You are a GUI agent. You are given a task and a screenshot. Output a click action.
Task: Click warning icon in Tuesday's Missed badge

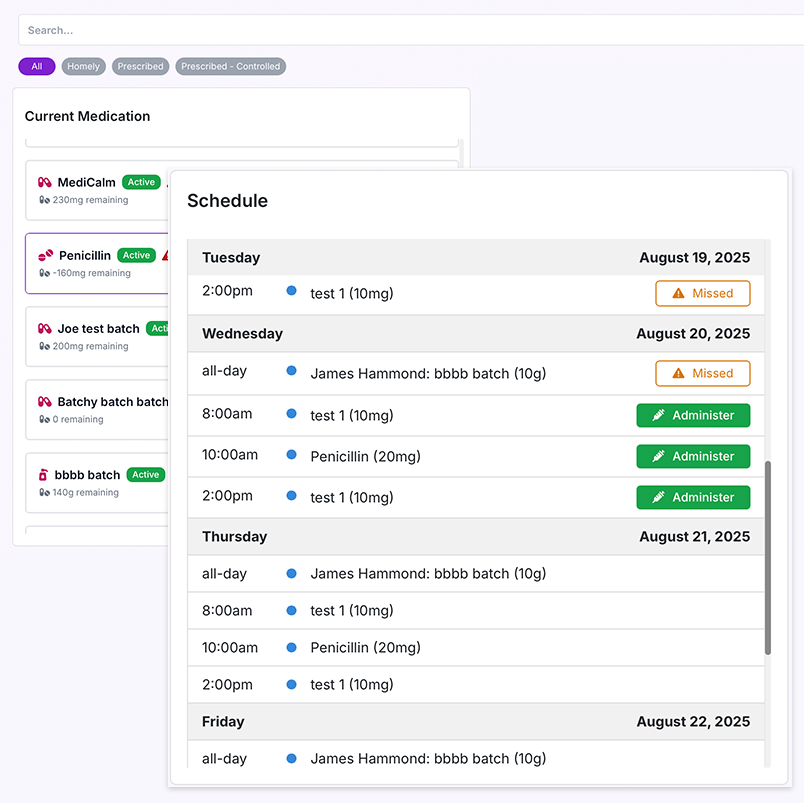(x=679, y=293)
